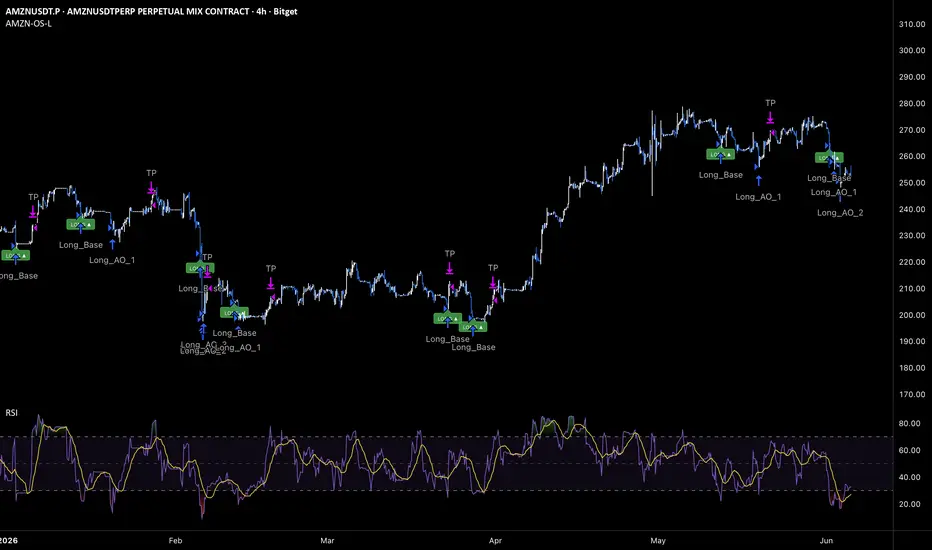Click the 200.00 price axis label
932x550 pixels.
tap(912, 315)
